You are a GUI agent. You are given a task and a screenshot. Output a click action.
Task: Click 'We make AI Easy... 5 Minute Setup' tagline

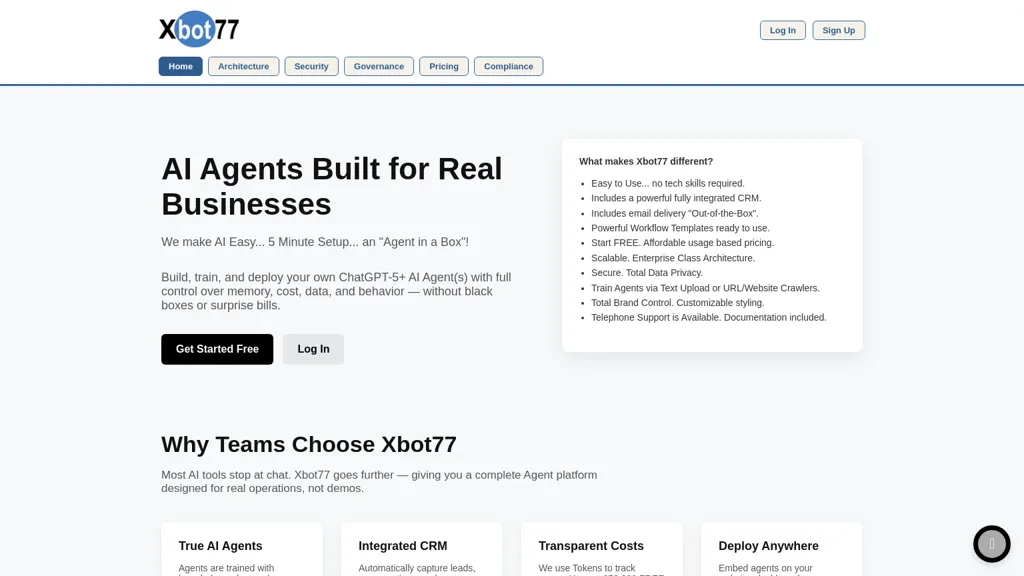point(315,242)
